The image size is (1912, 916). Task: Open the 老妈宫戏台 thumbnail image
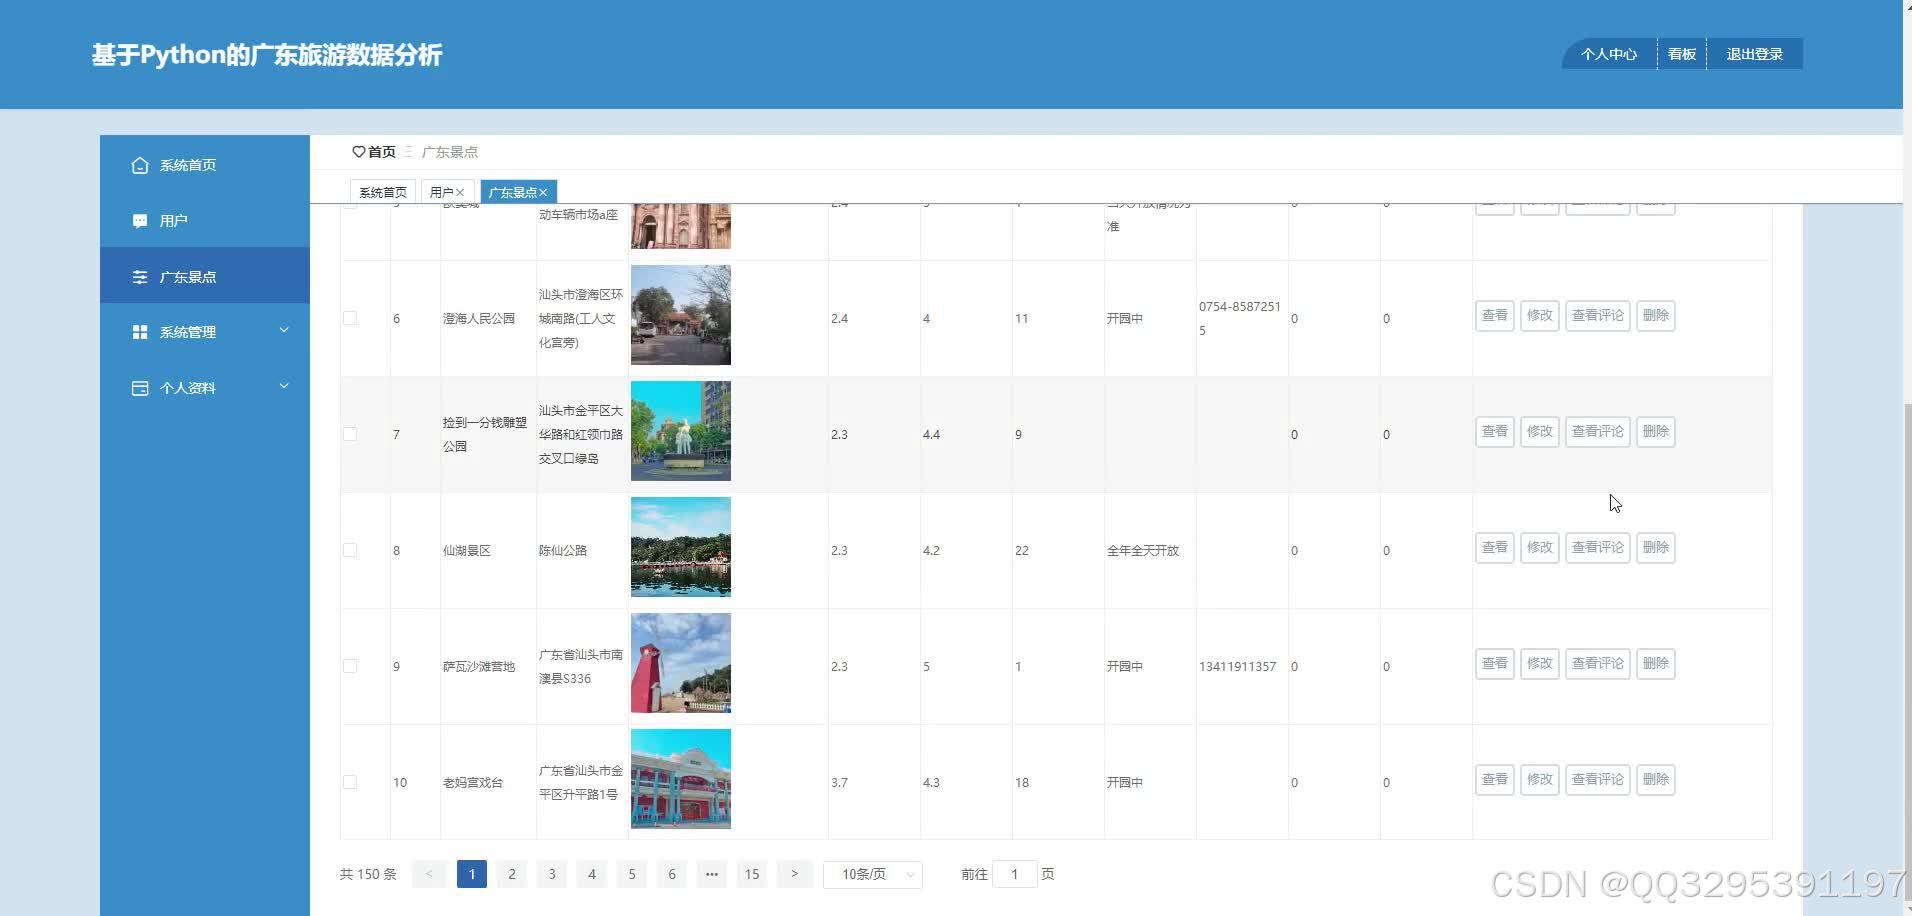coord(681,779)
